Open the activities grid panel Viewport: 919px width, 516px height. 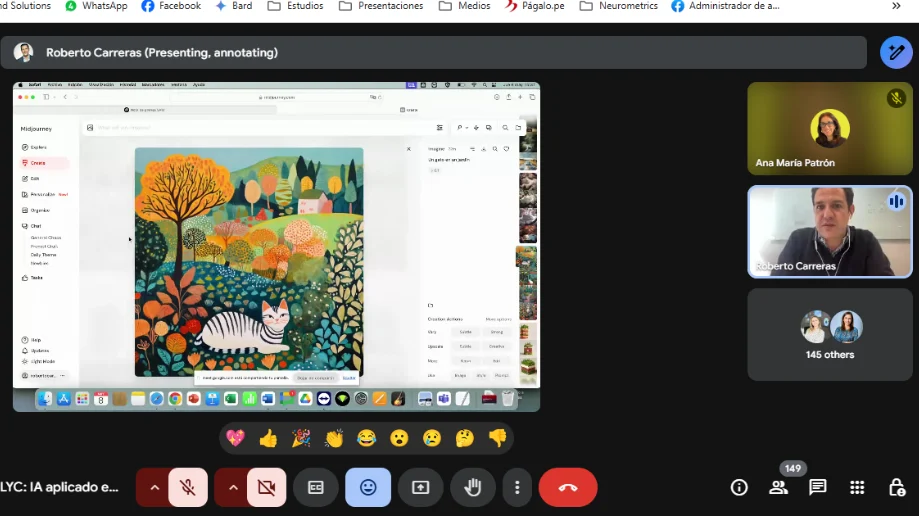[x=857, y=487]
